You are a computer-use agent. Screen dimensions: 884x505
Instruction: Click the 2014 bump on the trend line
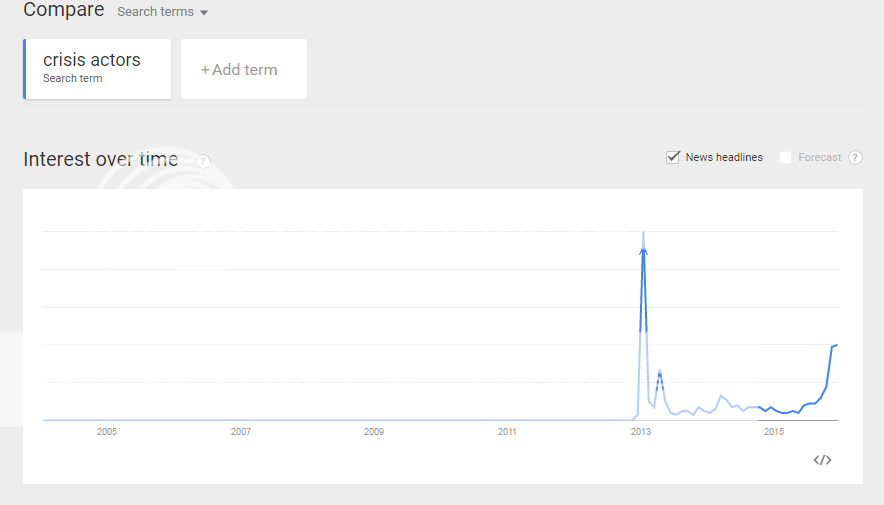721,397
